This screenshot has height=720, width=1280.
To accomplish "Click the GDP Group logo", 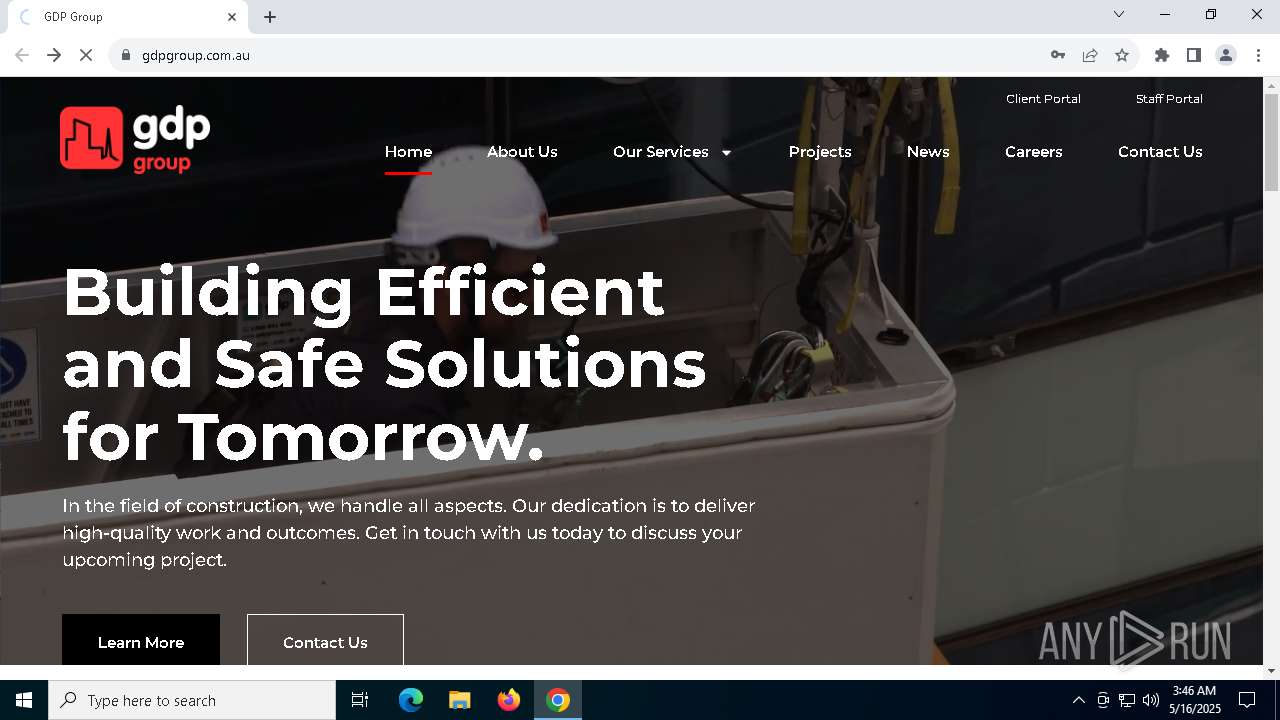I will [x=135, y=138].
